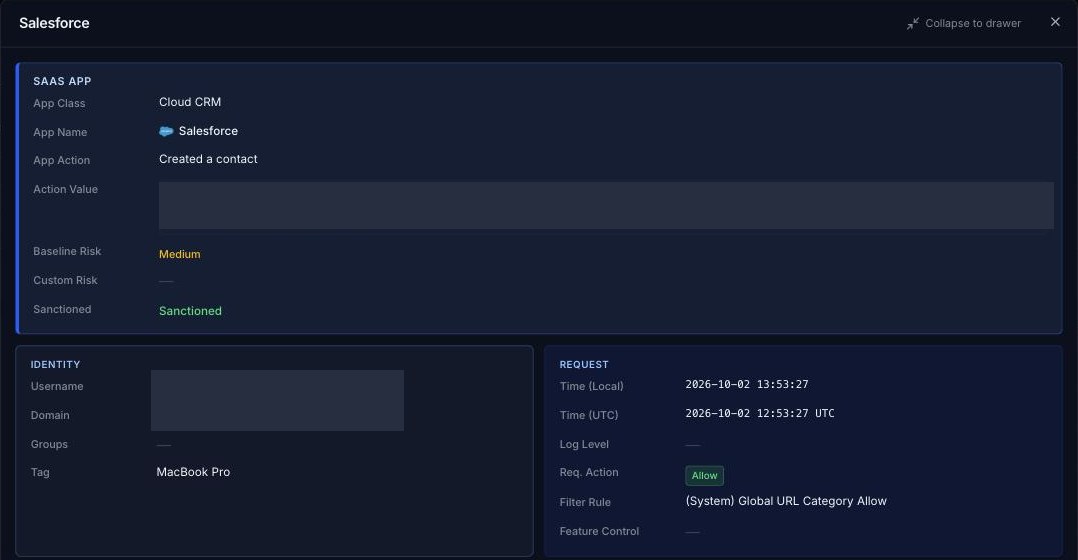The height and width of the screenshot is (560, 1078).
Task: Click the 'Req. Action' field label
Action: 588,473
